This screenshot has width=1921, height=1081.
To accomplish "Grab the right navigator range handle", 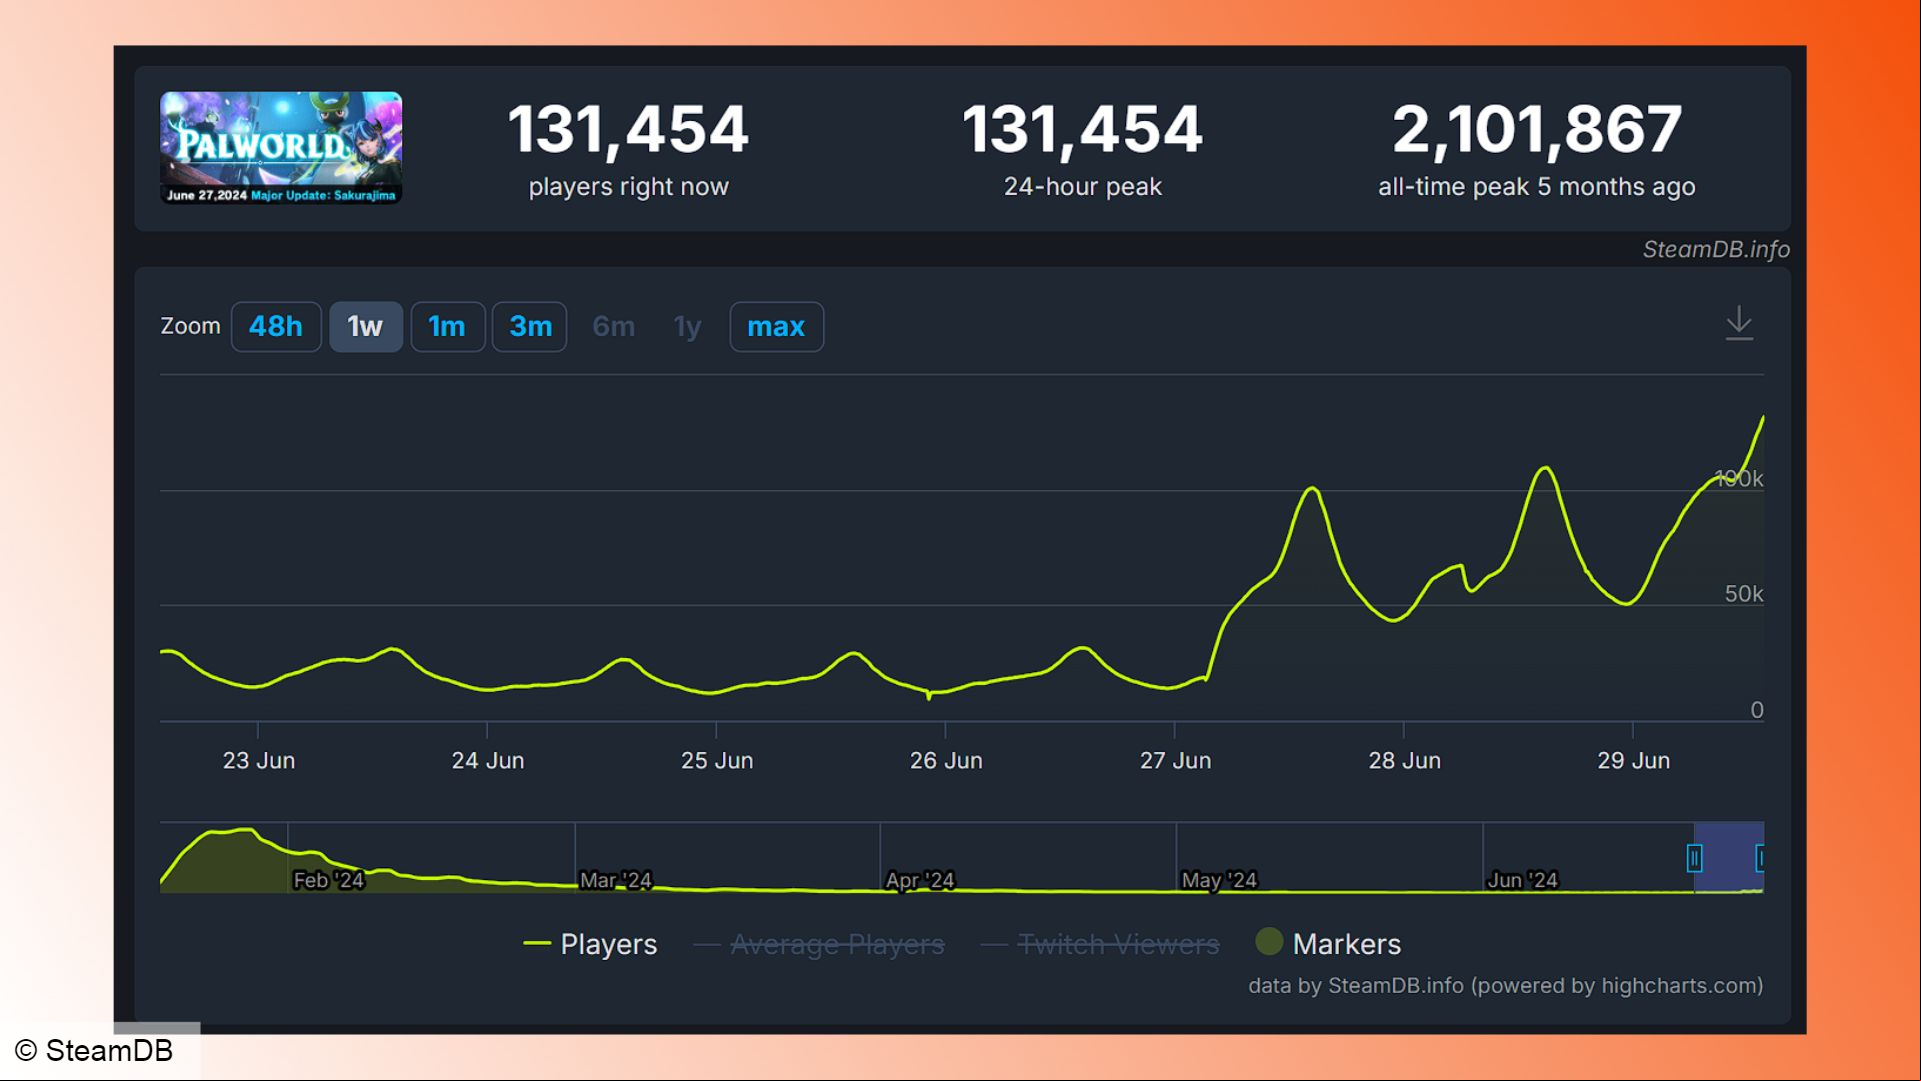I will point(1760,858).
